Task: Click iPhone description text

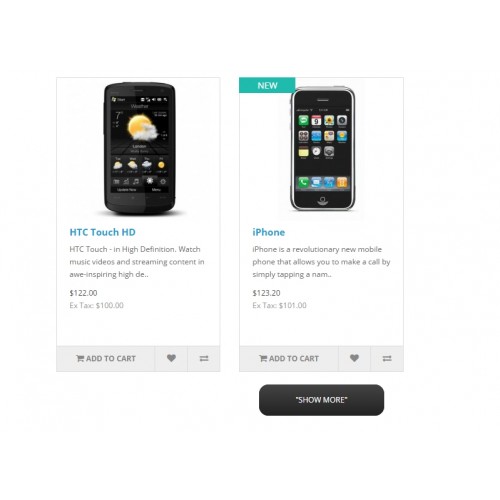Action: (x=321, y=262)
